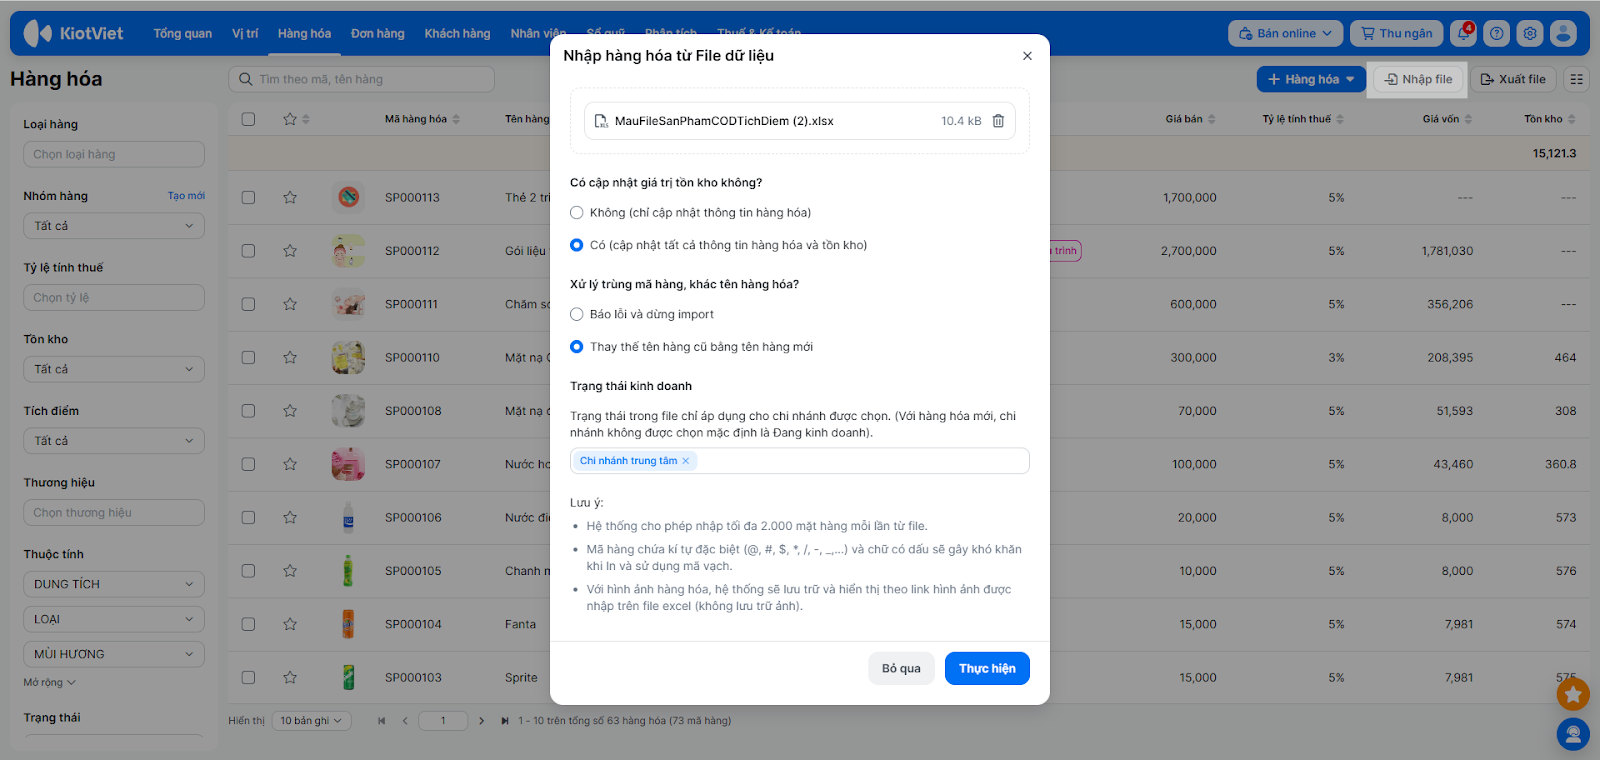Open the 'Tổng quan' menu
The image size is (1600, 760).
click(x=182, y=34)
